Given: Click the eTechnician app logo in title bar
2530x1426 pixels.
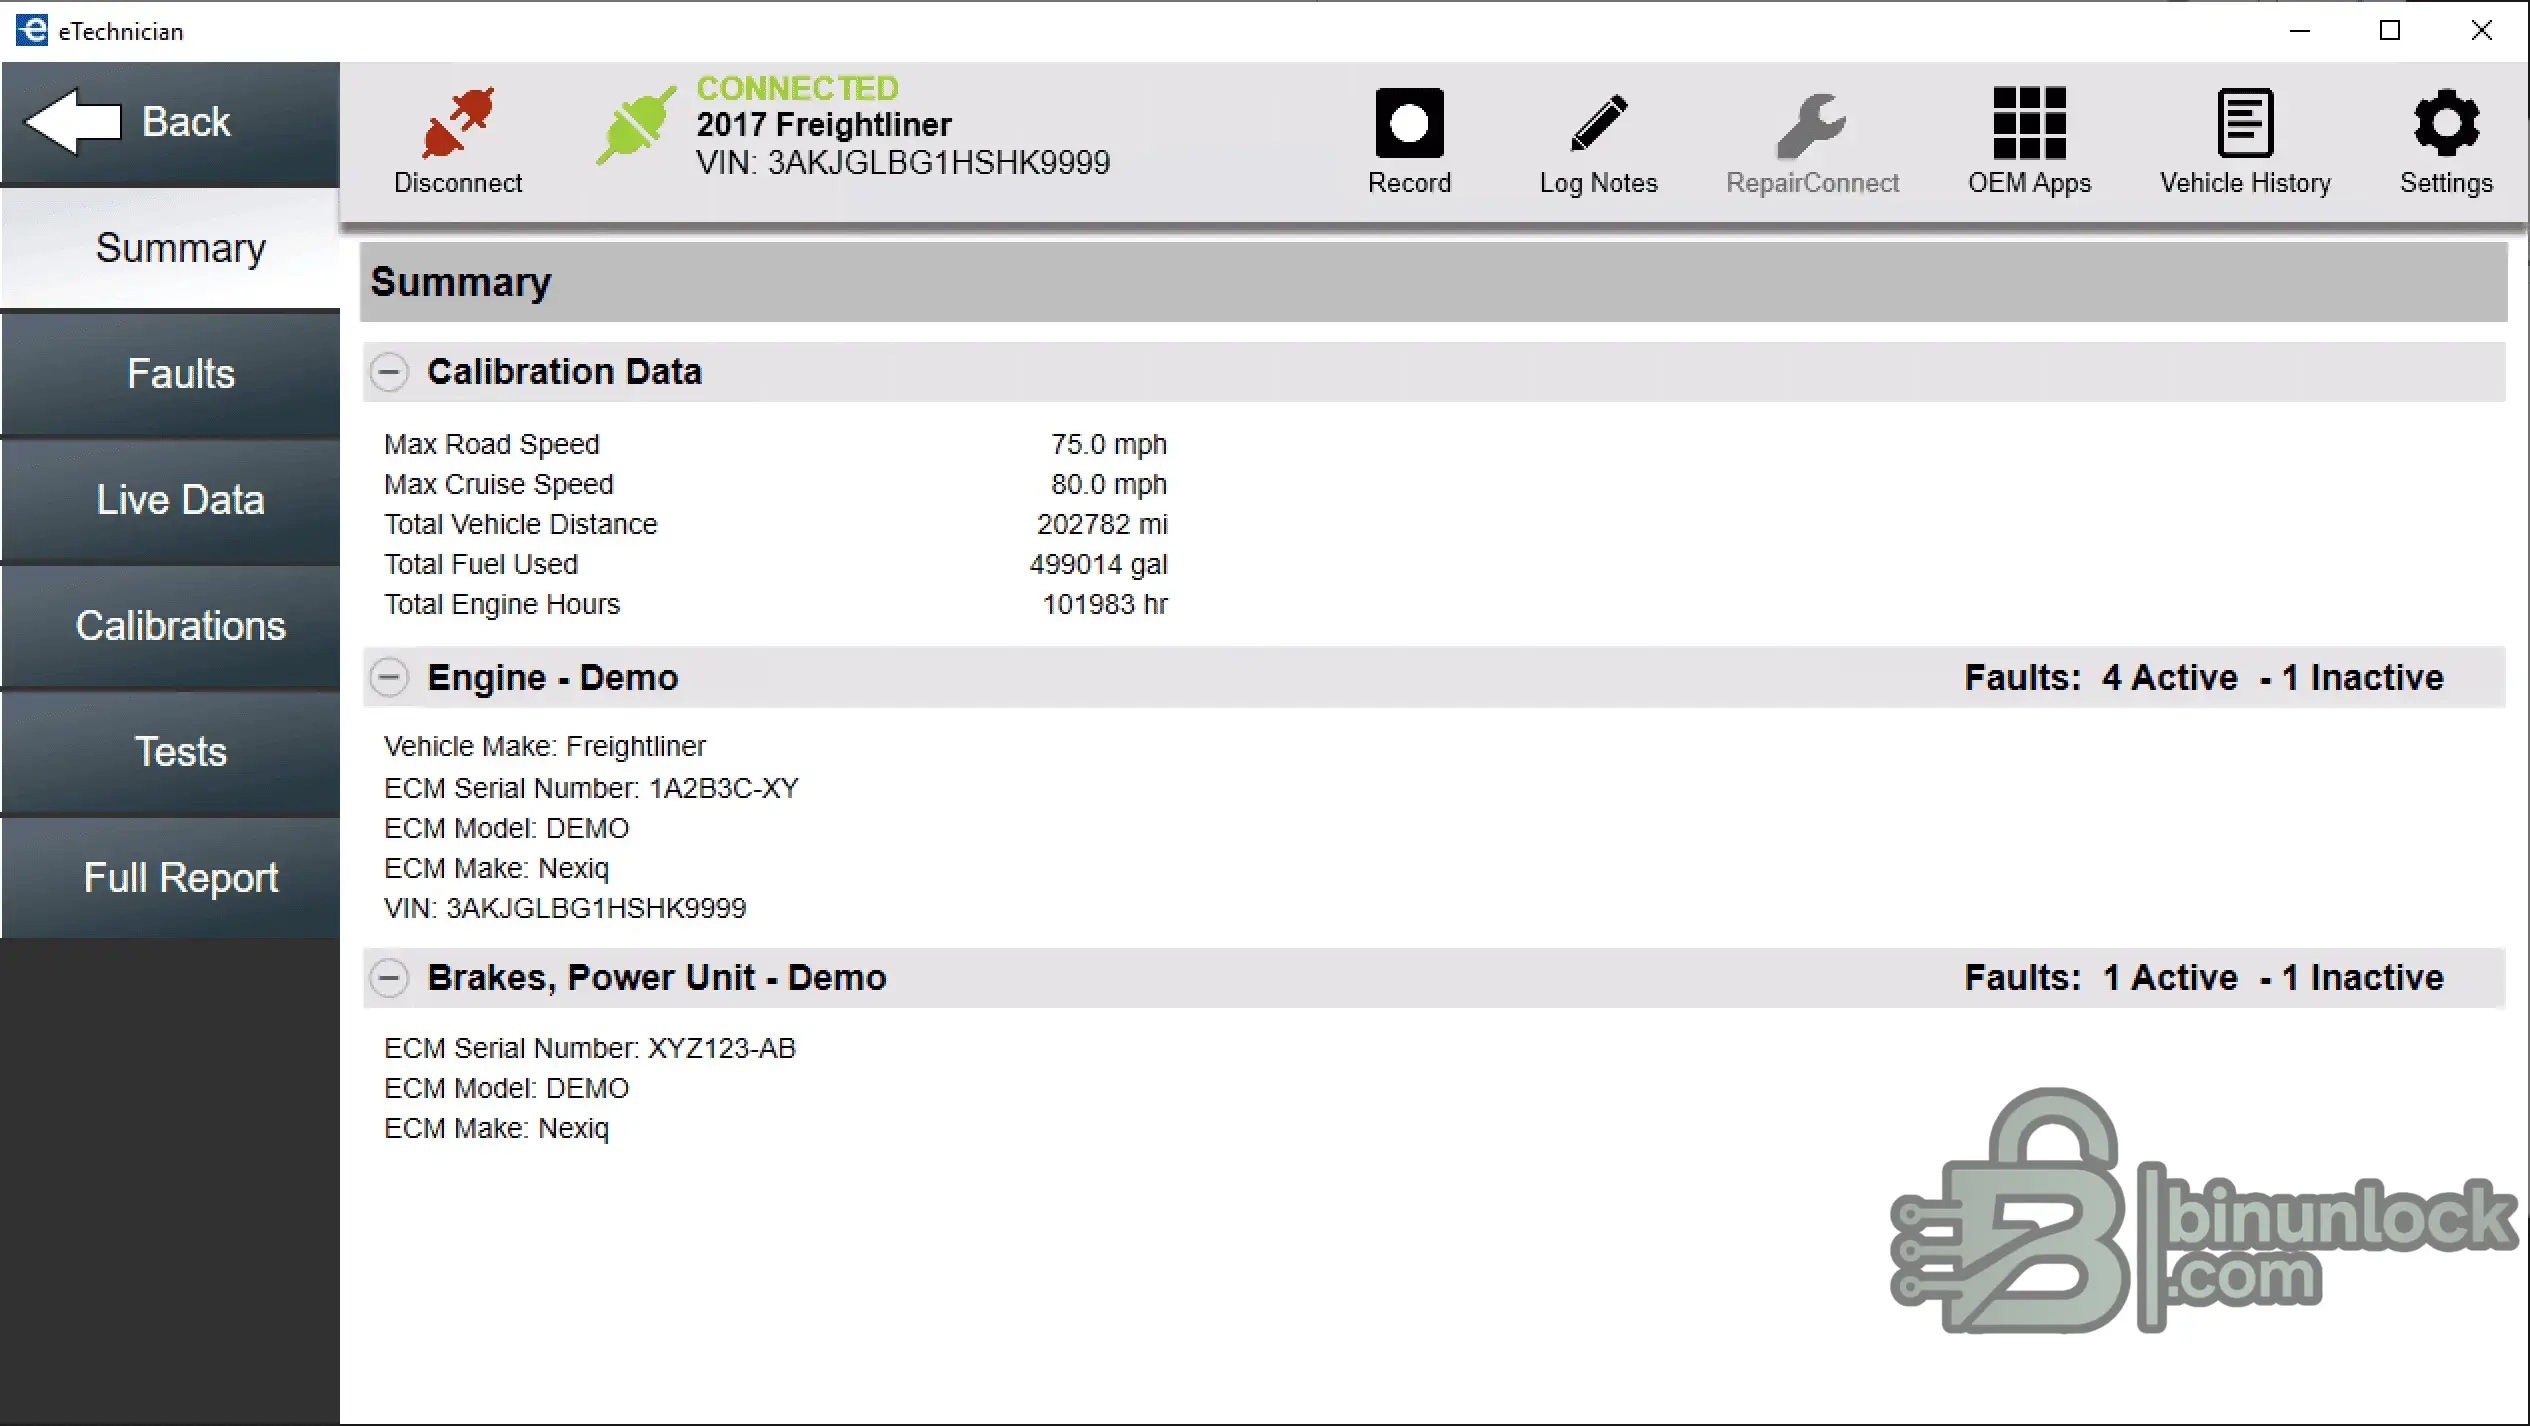Looking at the screenshot, I should pos(32,30).
